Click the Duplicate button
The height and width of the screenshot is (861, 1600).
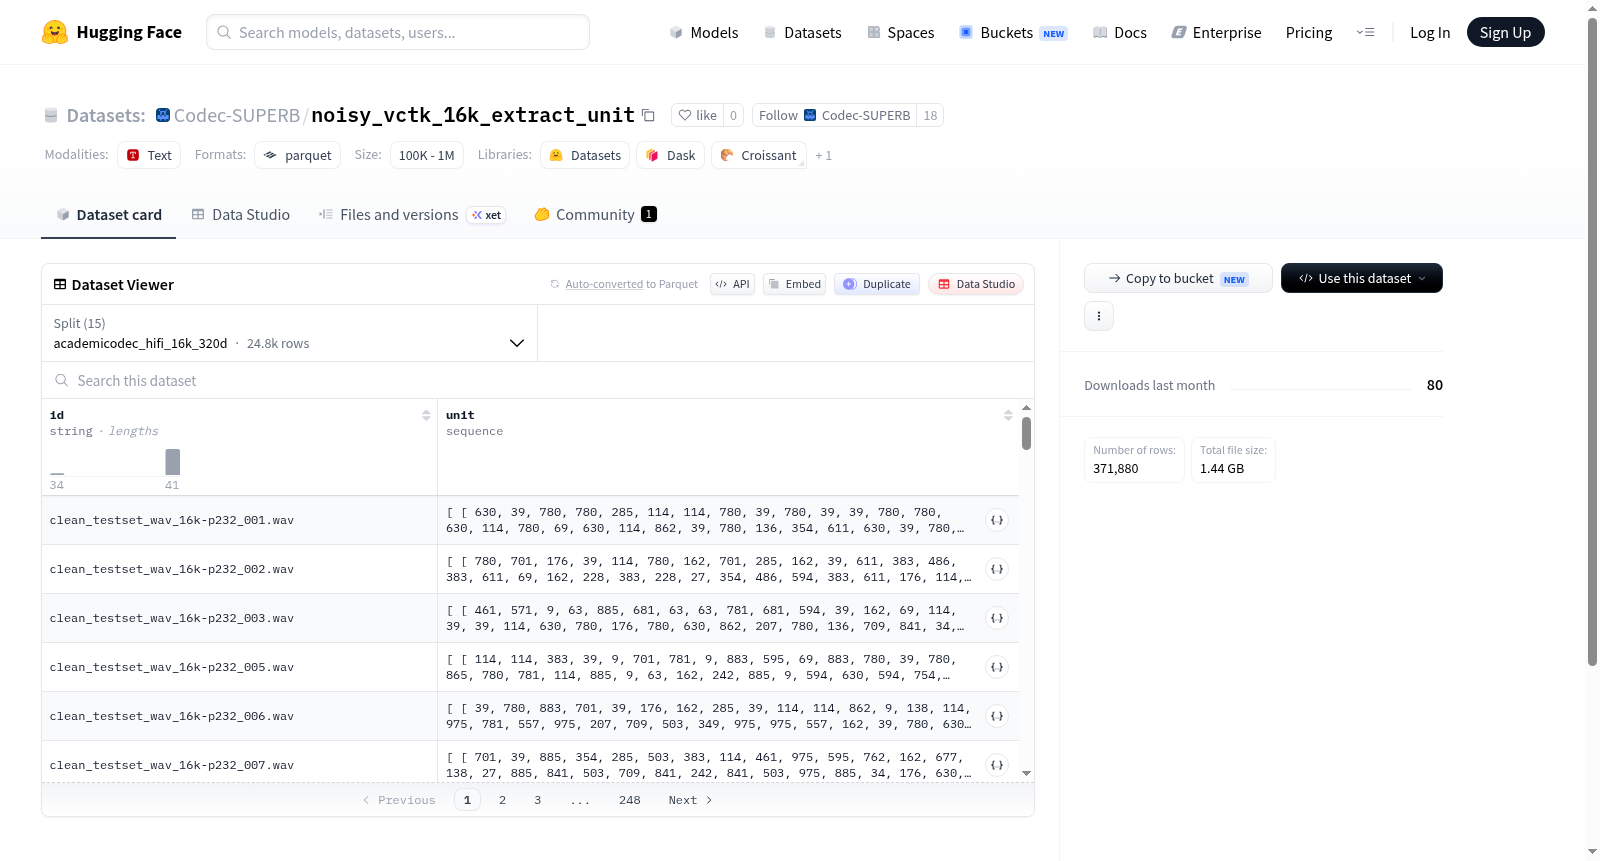click(x=877, y=284)
